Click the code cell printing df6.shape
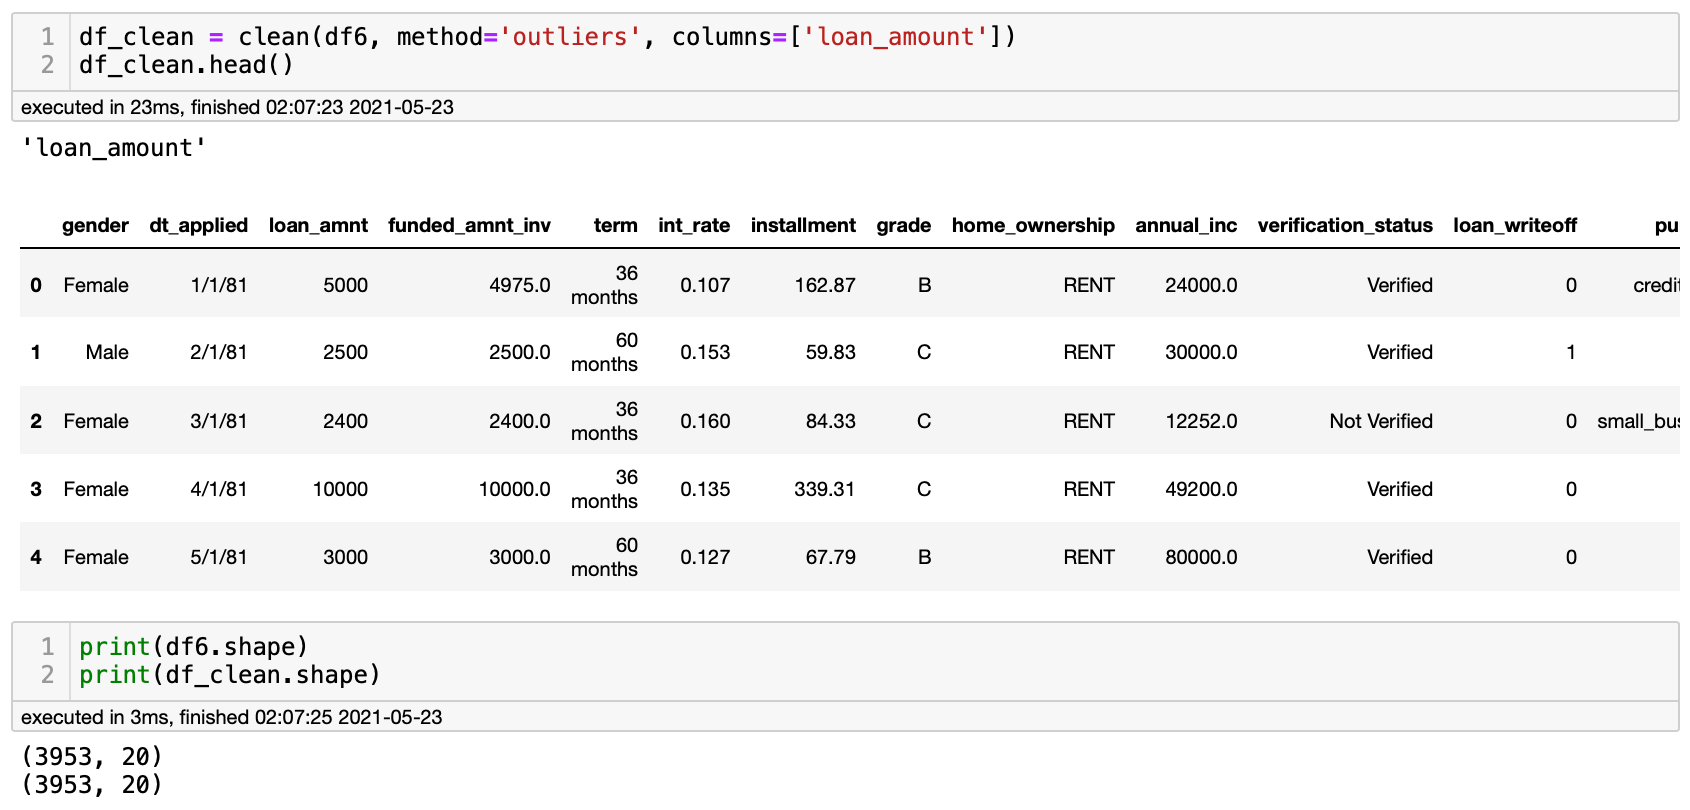Image resolution: width=1690 pixels, height=810 pixels. tap(193, 647)
